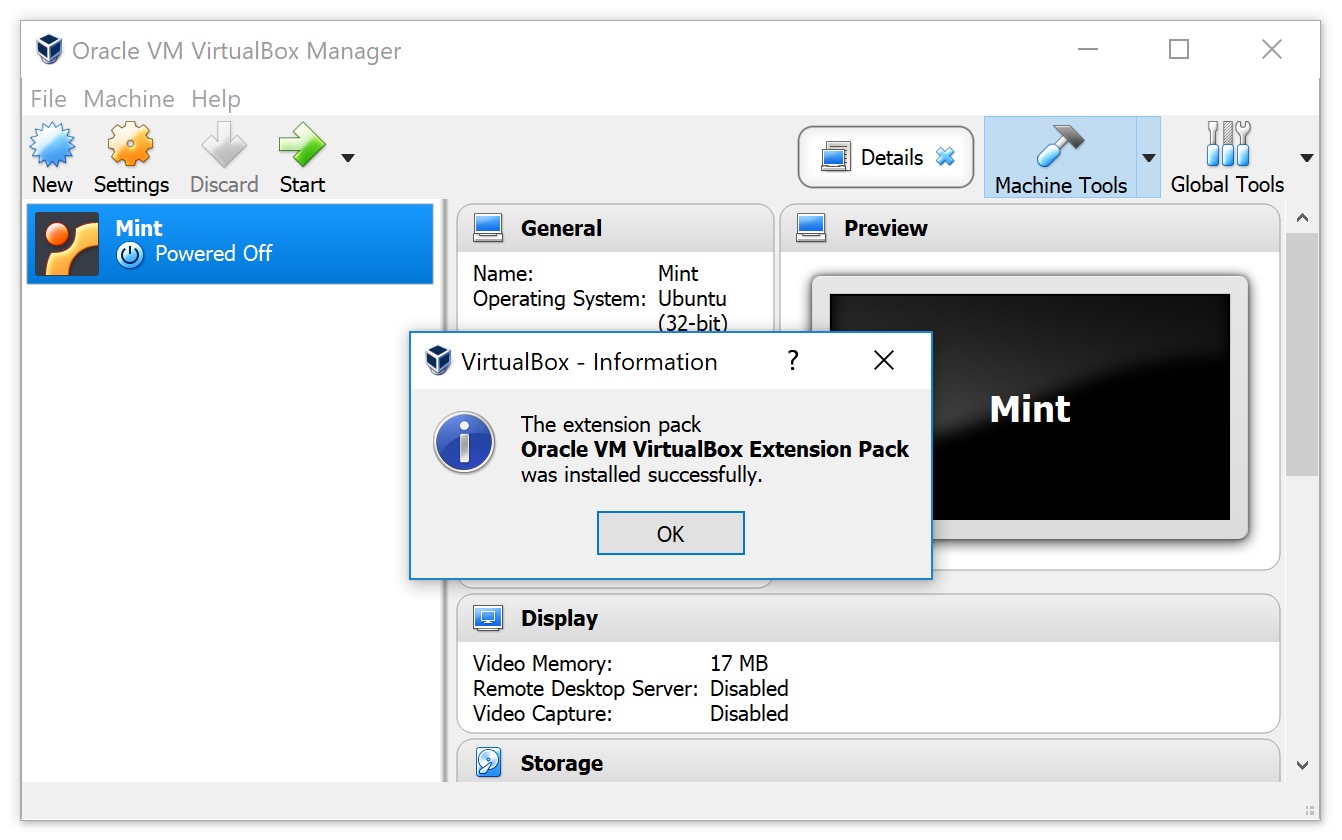
Task: Confirm the dialog with OK
Action: click(671, 533)
